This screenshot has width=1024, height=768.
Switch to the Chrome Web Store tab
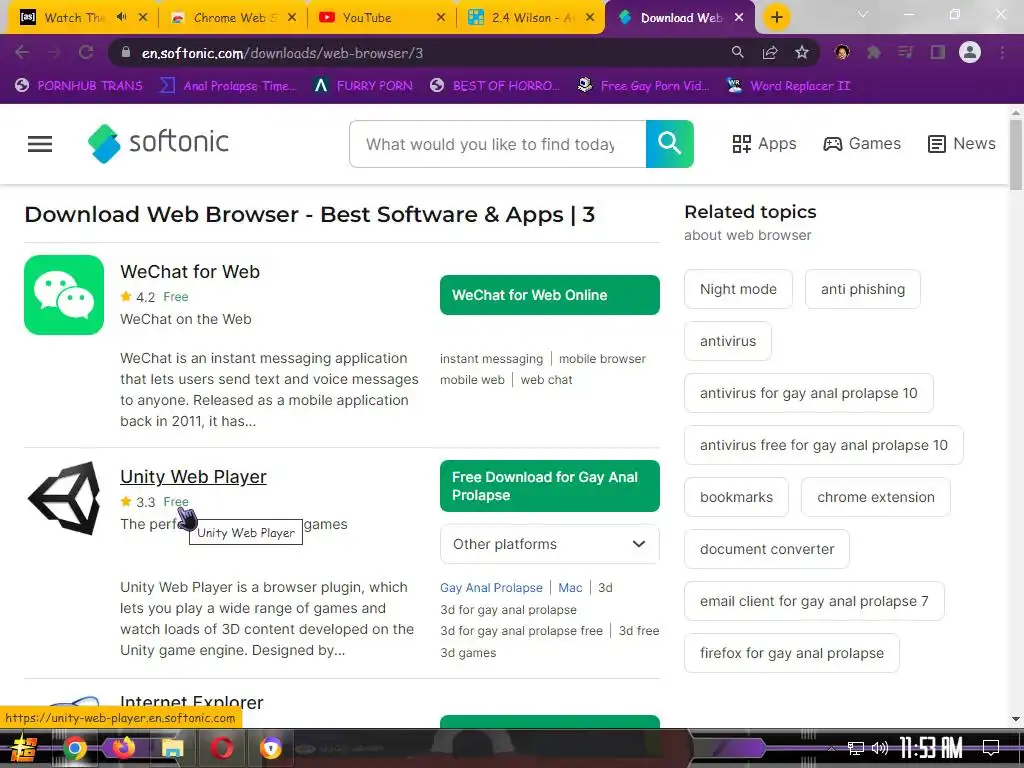tap(231, 18)
